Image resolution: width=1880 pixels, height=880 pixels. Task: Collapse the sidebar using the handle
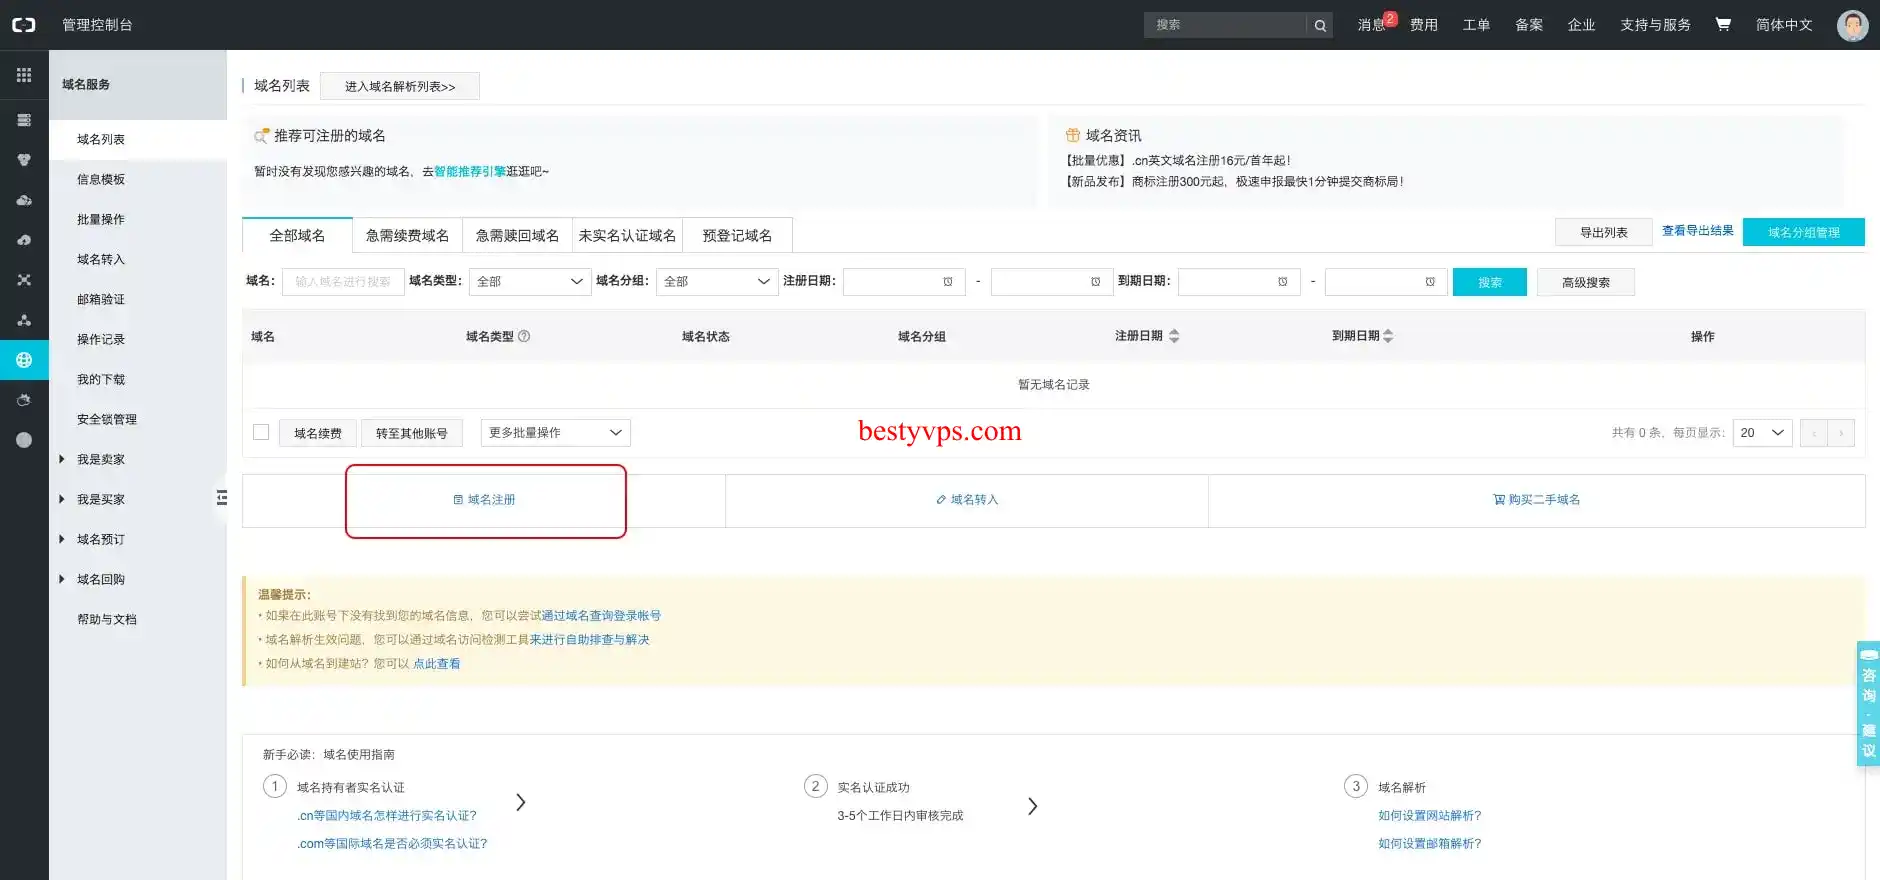[x=222, y=498]
